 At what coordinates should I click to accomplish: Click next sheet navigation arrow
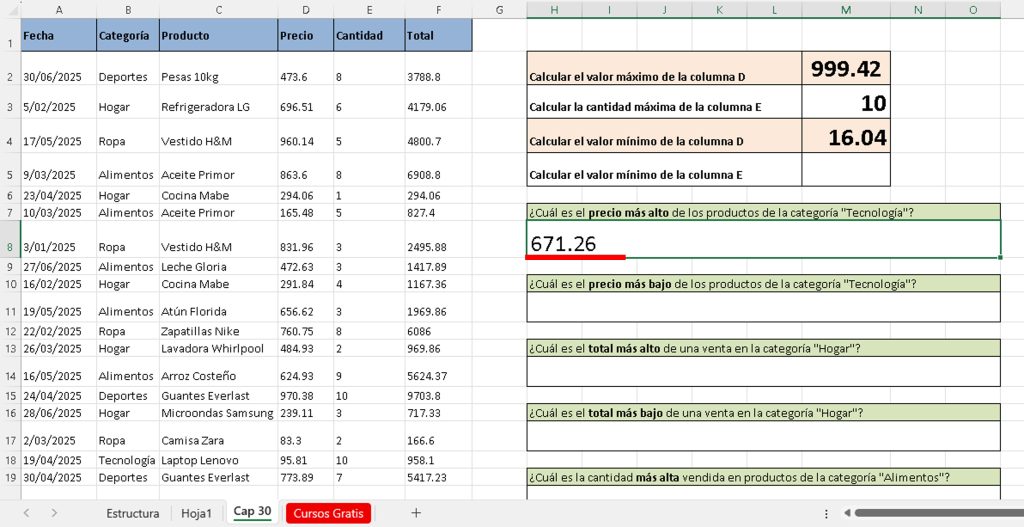click(54, 513)
